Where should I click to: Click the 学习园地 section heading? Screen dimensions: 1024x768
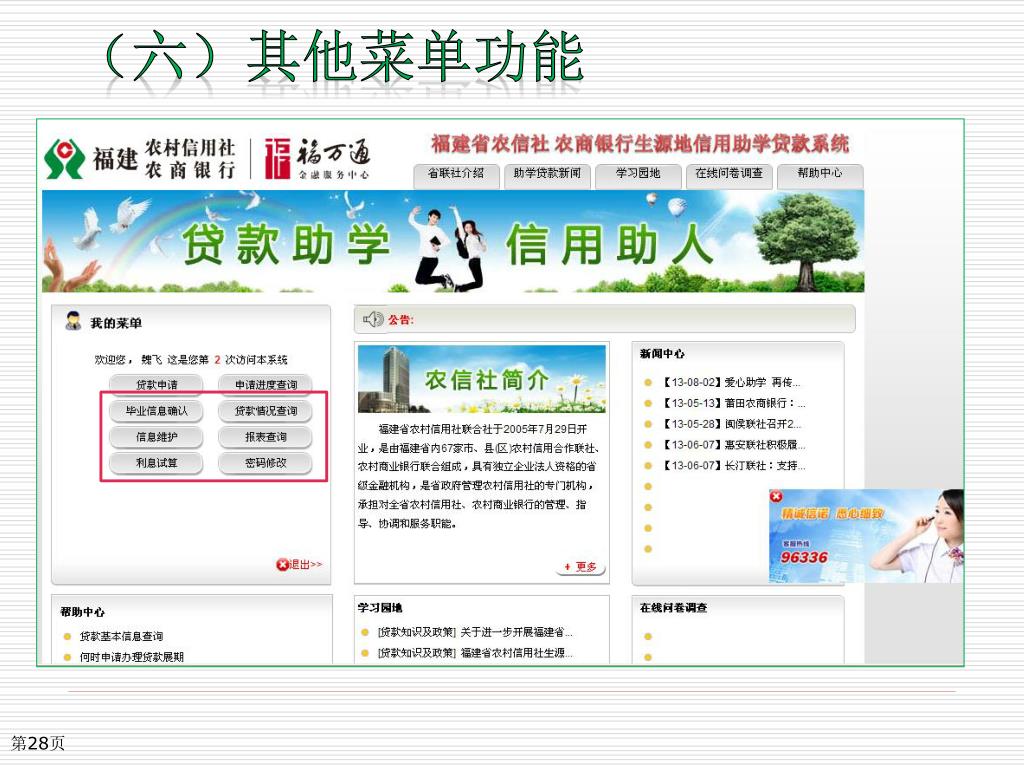380,608
